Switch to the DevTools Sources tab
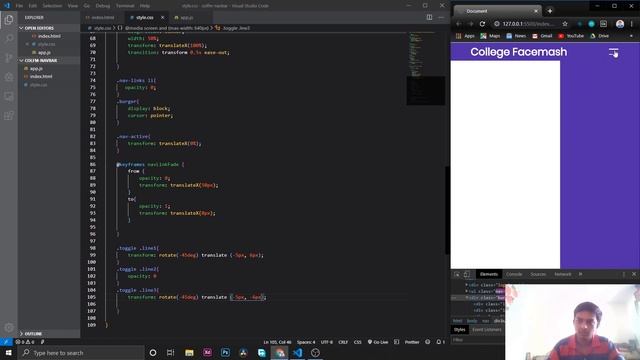The height and width of the screenshot is (360, 640). click(x=538, y=274)
